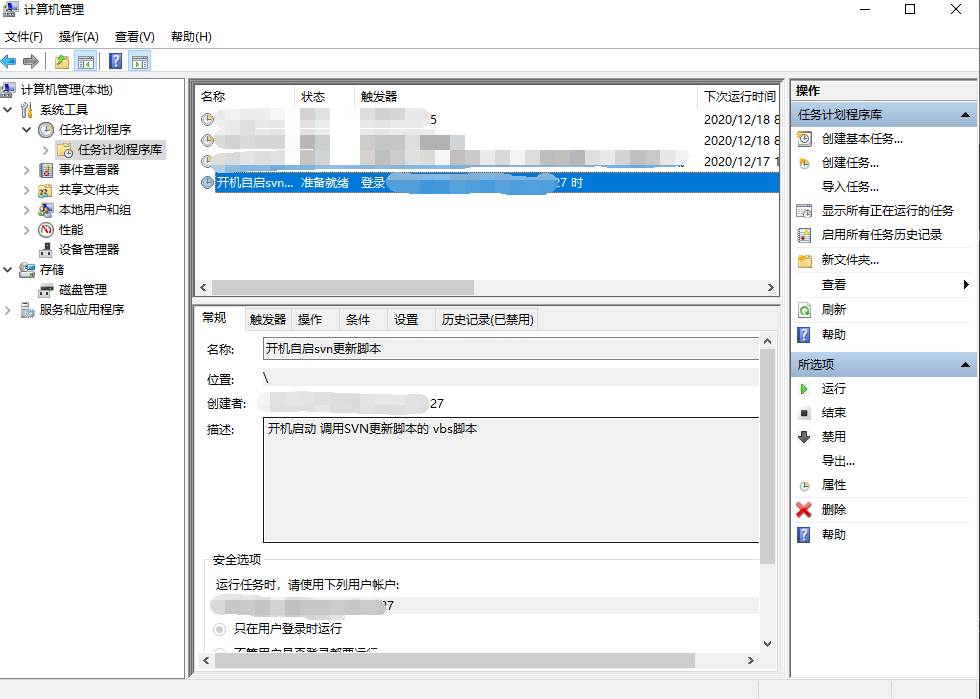Click the 禁用 gray arrow icon
Viewport: 980px width, 699px height.
click(805, 435)
